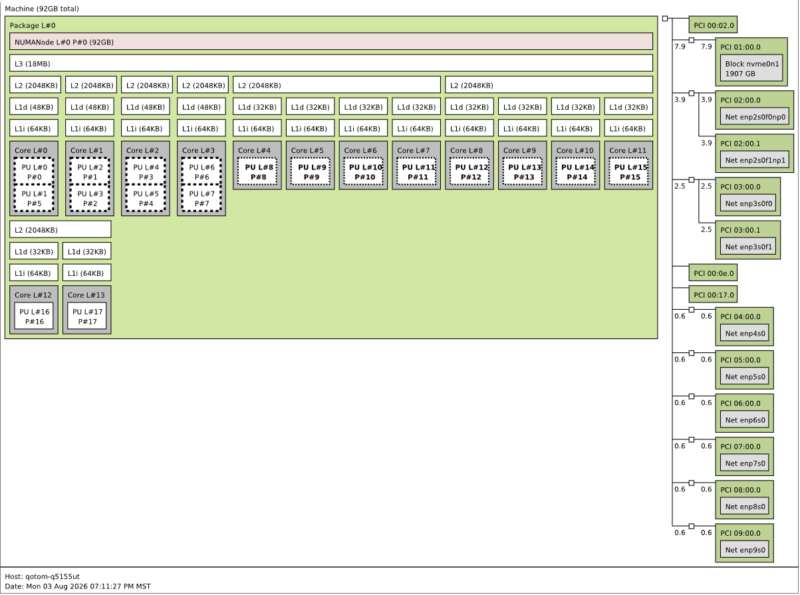Image resolution: width=800 pixels, height=595 pixels.
Task: Click the Core L#2 label
Action: click(x=142, y=151)
